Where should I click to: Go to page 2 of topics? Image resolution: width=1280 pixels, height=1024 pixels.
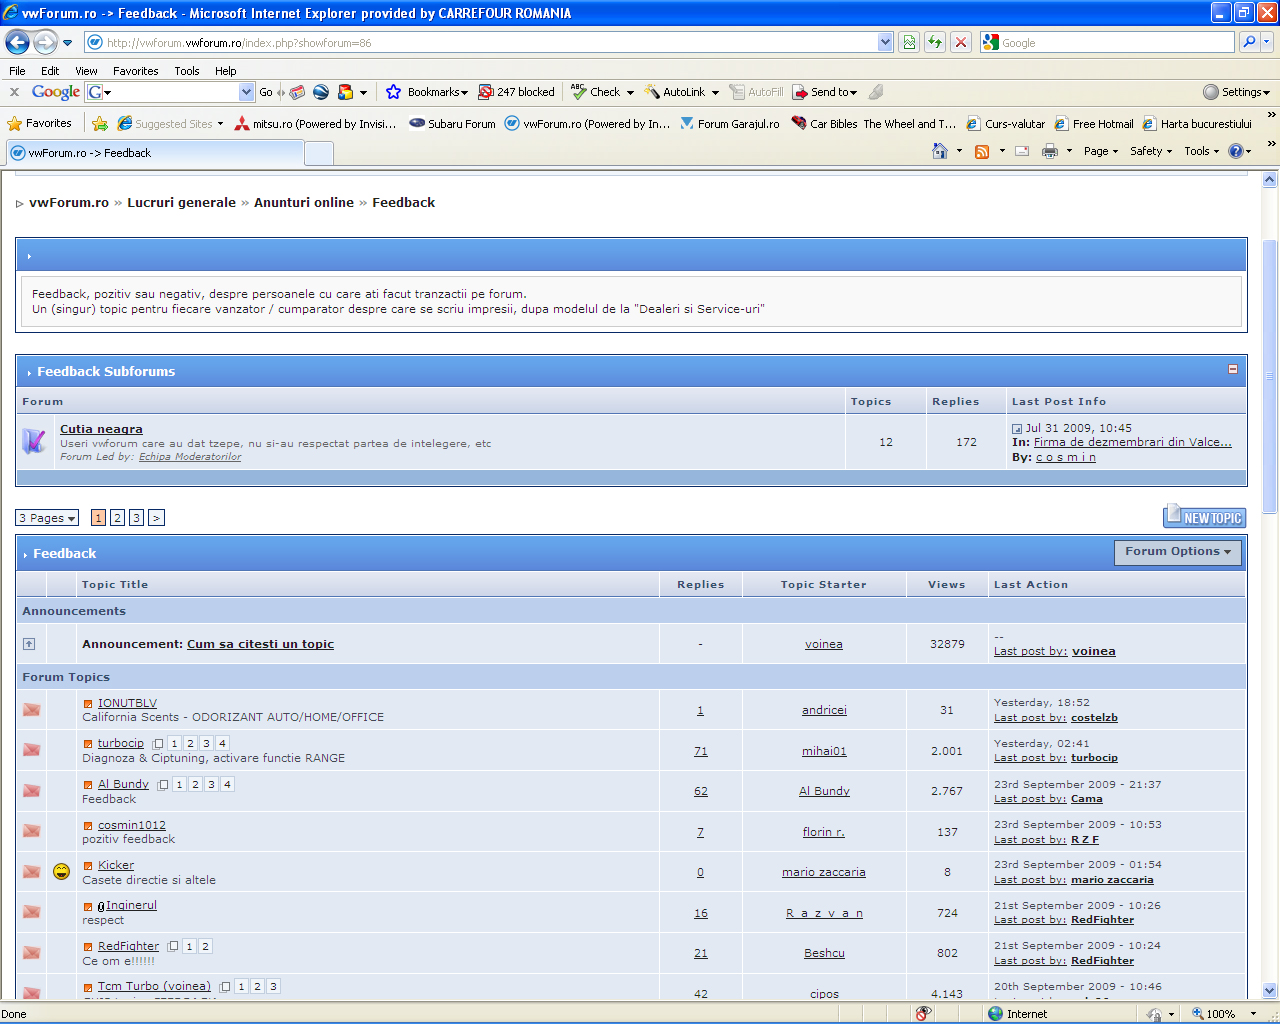[117, 518]
